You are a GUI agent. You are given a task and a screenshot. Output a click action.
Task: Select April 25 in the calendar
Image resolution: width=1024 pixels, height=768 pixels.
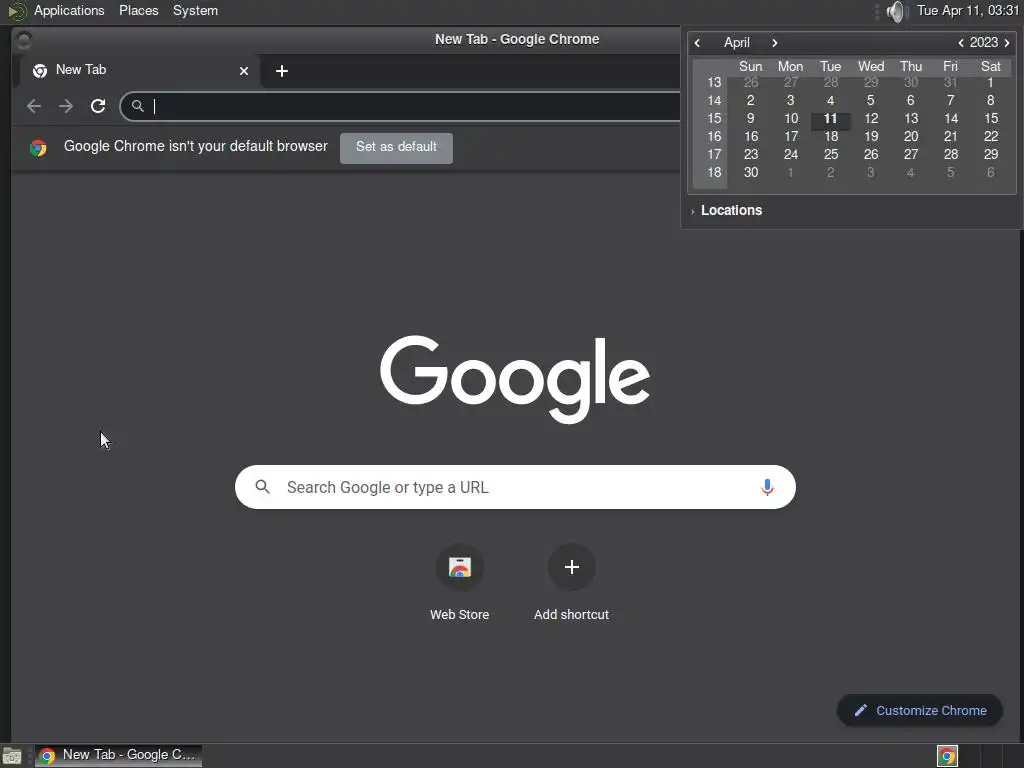click(x=831, y=155)
